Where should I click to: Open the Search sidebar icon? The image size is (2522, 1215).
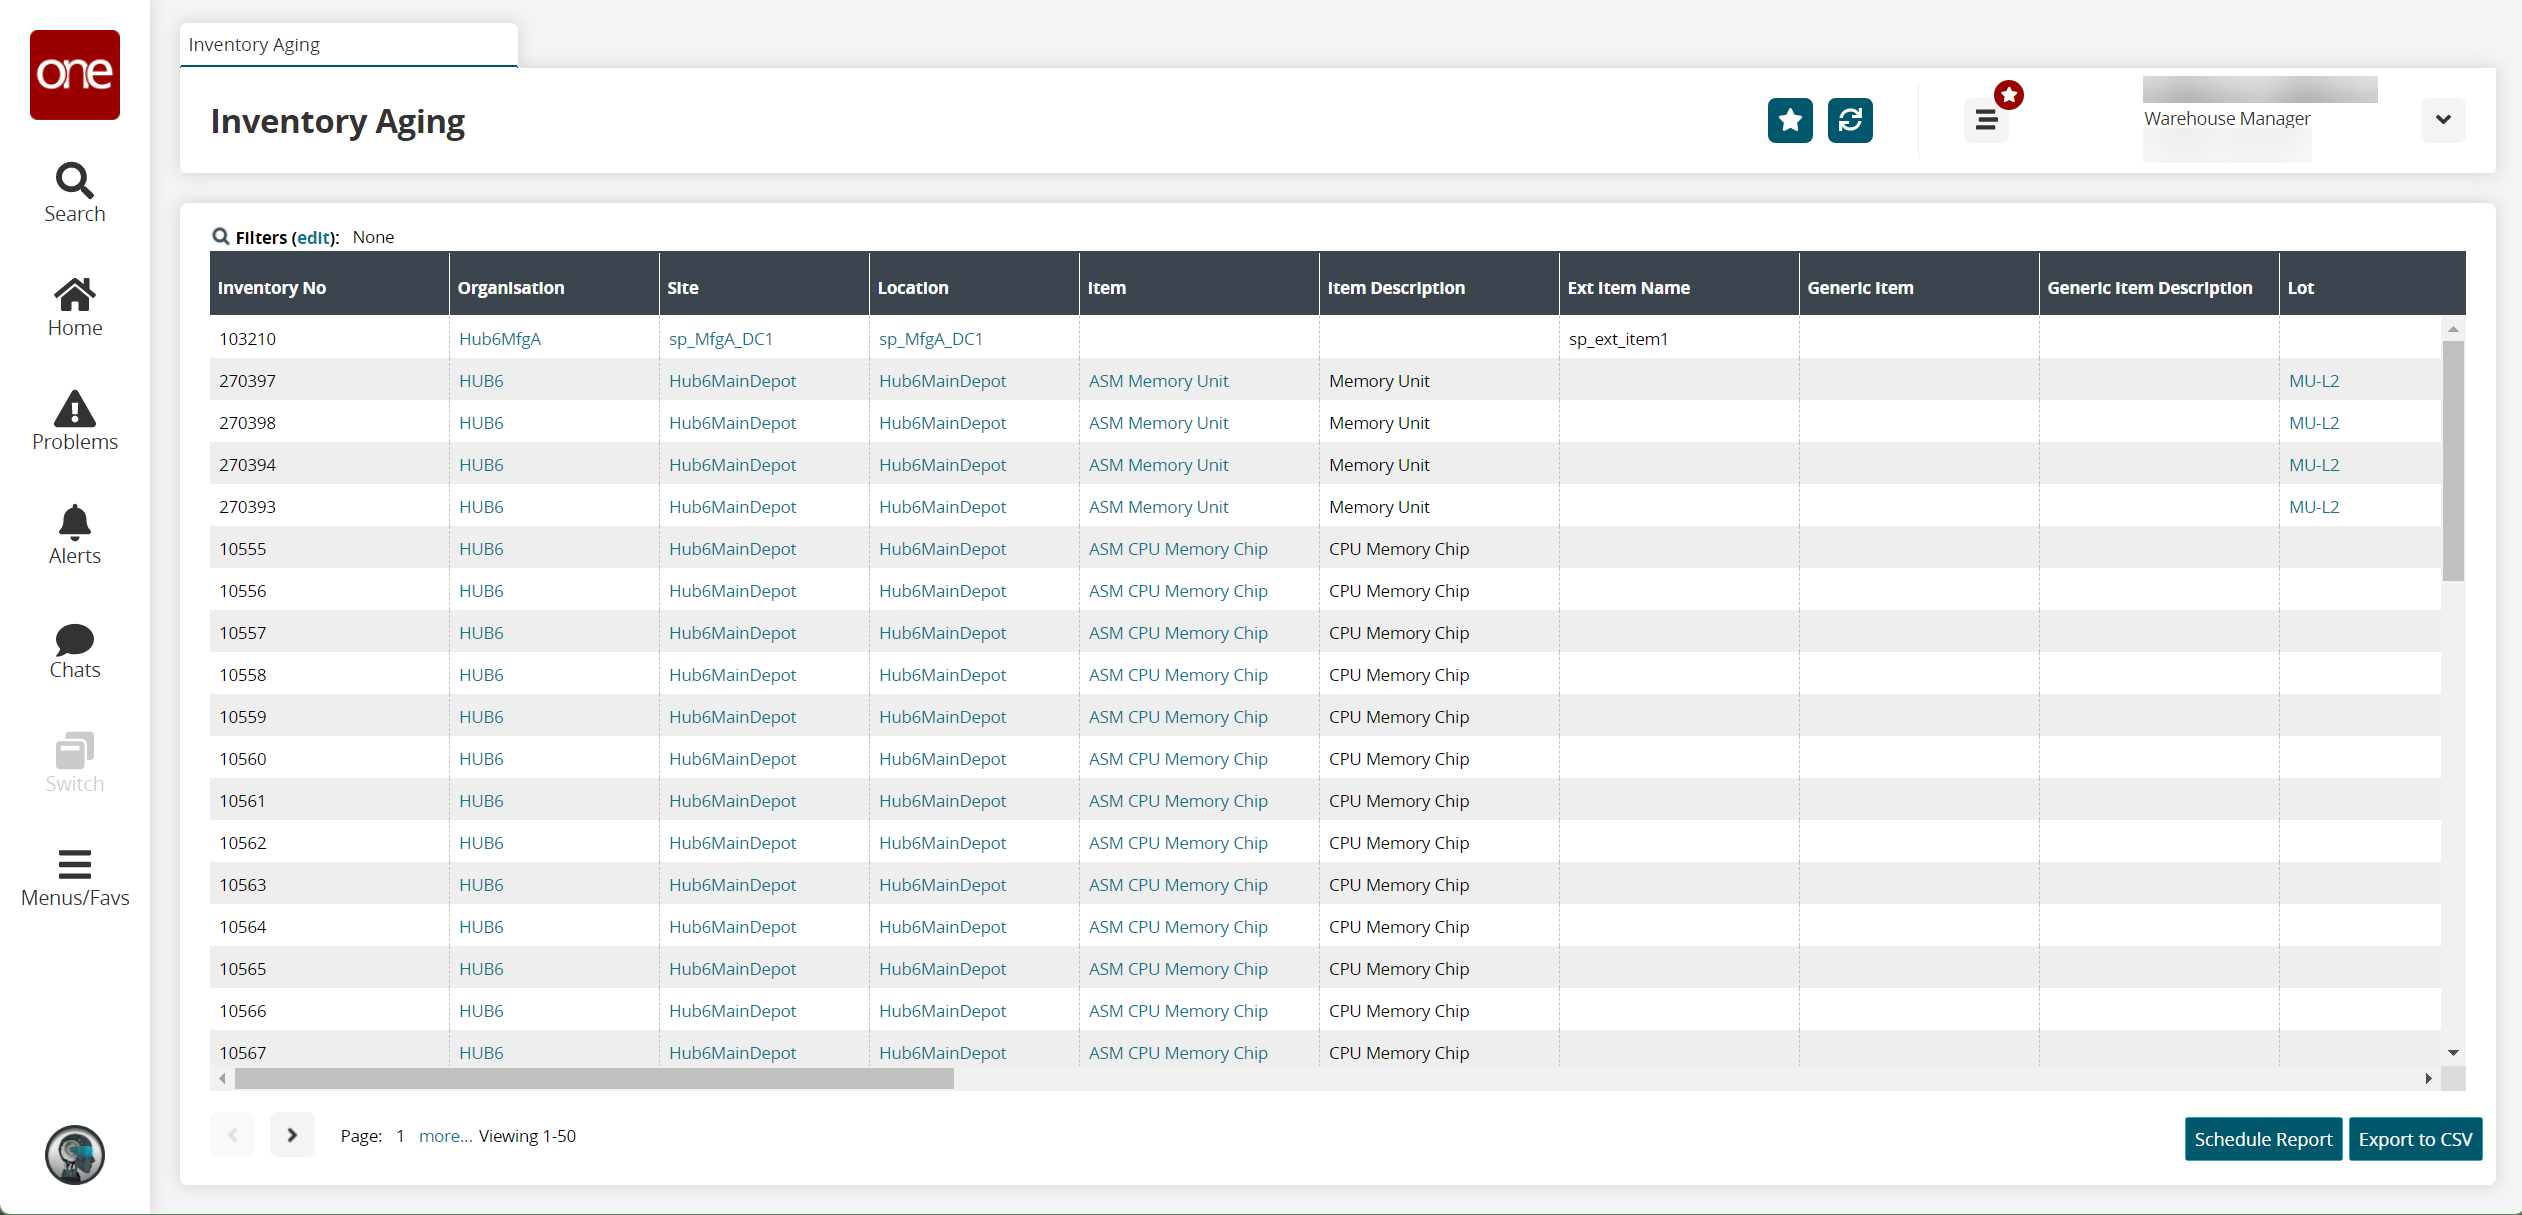(x=75, y=193)
